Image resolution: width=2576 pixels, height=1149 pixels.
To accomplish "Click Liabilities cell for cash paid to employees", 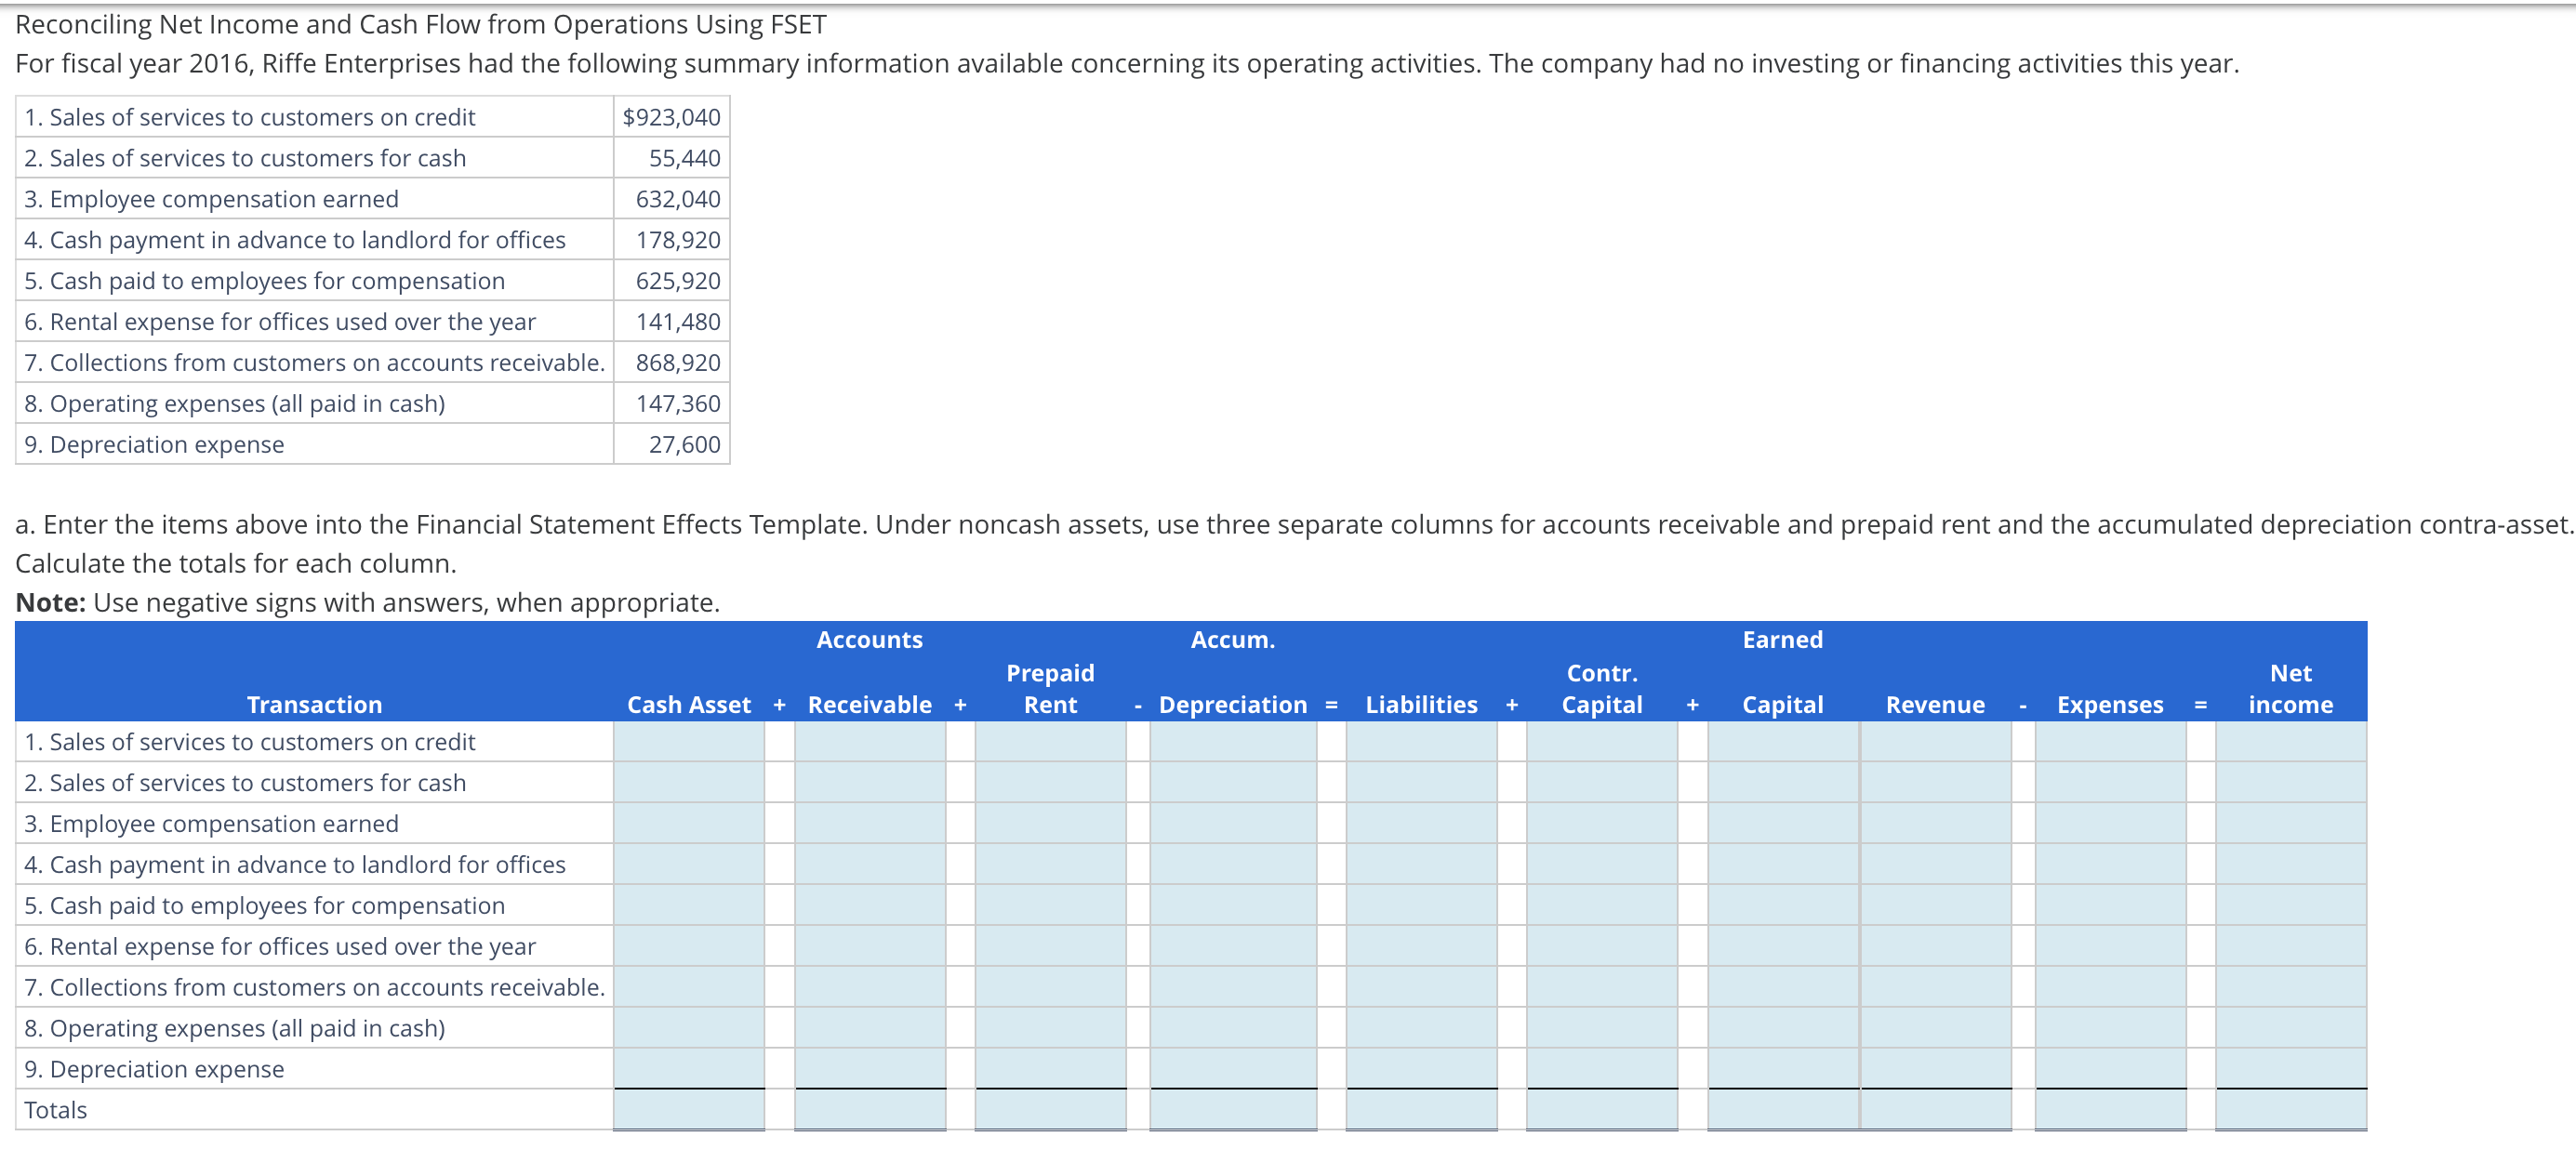I will [x=1420, y=906].
